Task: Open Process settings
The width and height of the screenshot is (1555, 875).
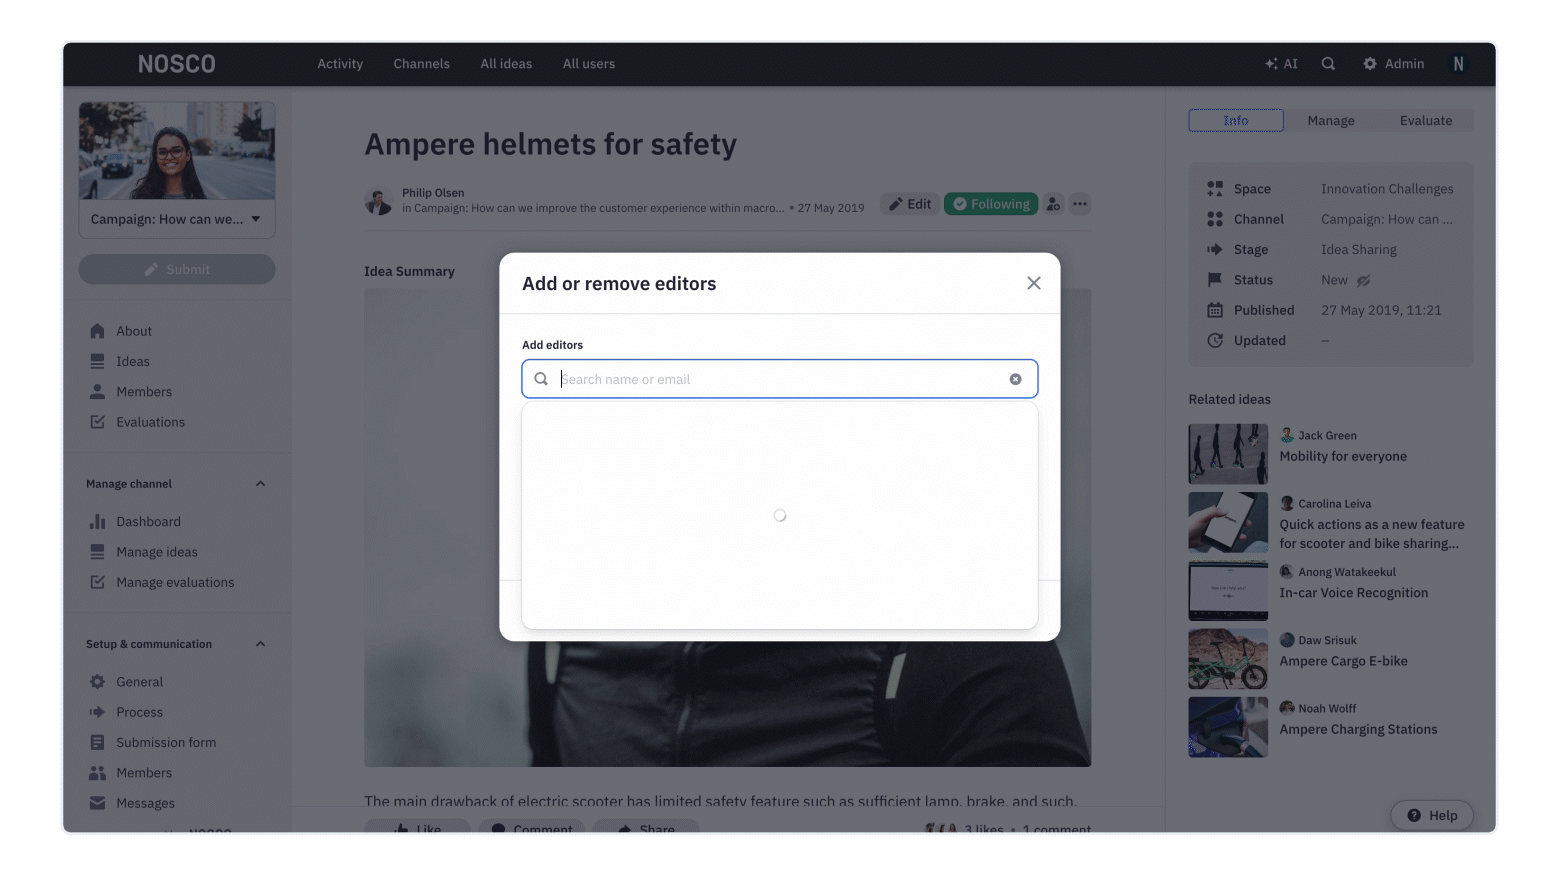Action: click(139, 712)
